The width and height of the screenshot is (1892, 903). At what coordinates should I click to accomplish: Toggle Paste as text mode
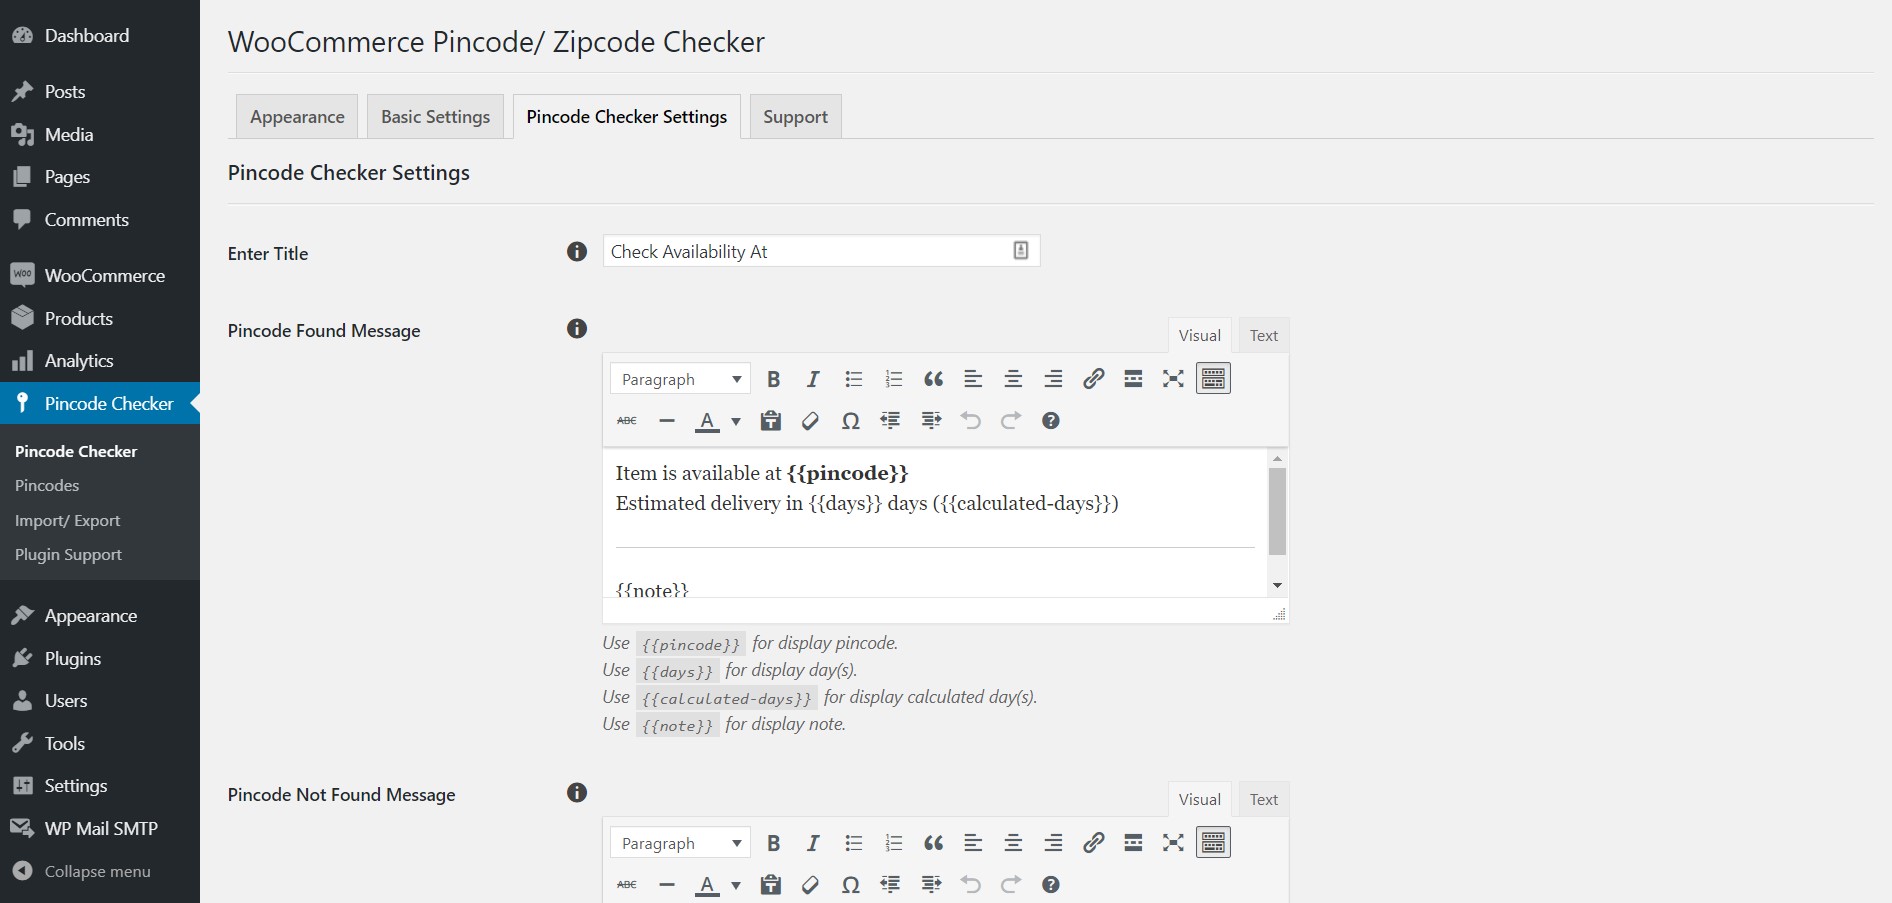(x=770, y=420)
